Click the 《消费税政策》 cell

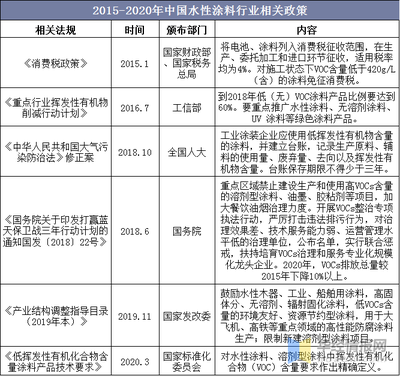point(56,63)
